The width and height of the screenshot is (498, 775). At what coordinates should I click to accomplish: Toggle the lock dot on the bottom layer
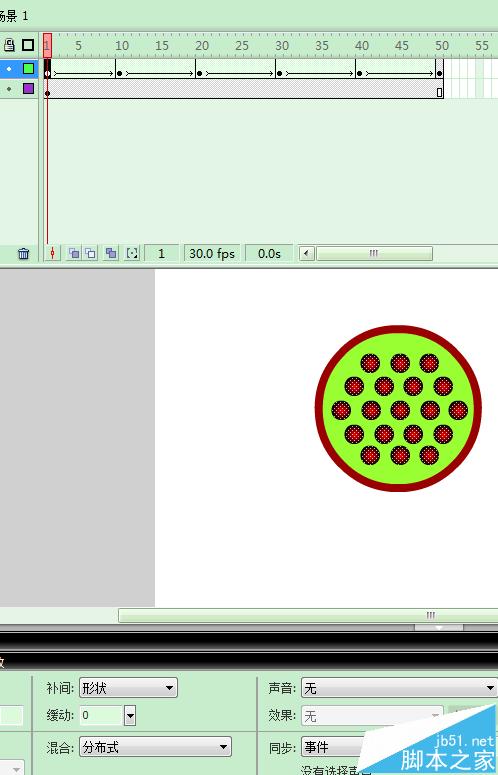9,89
